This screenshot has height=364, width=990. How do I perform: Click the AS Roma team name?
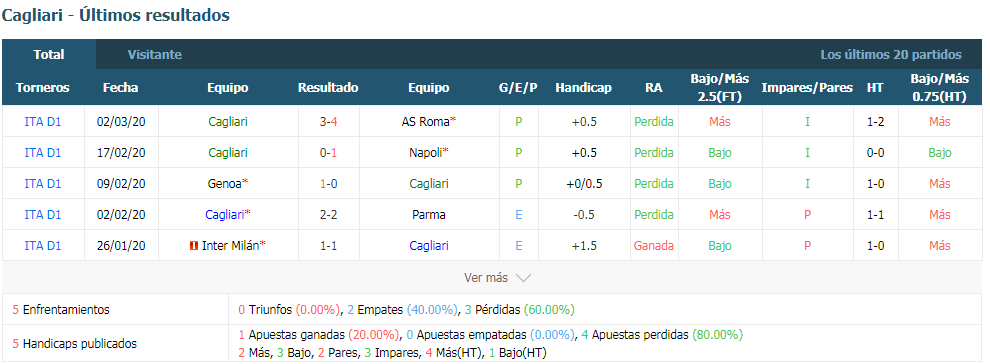point(426,122)
